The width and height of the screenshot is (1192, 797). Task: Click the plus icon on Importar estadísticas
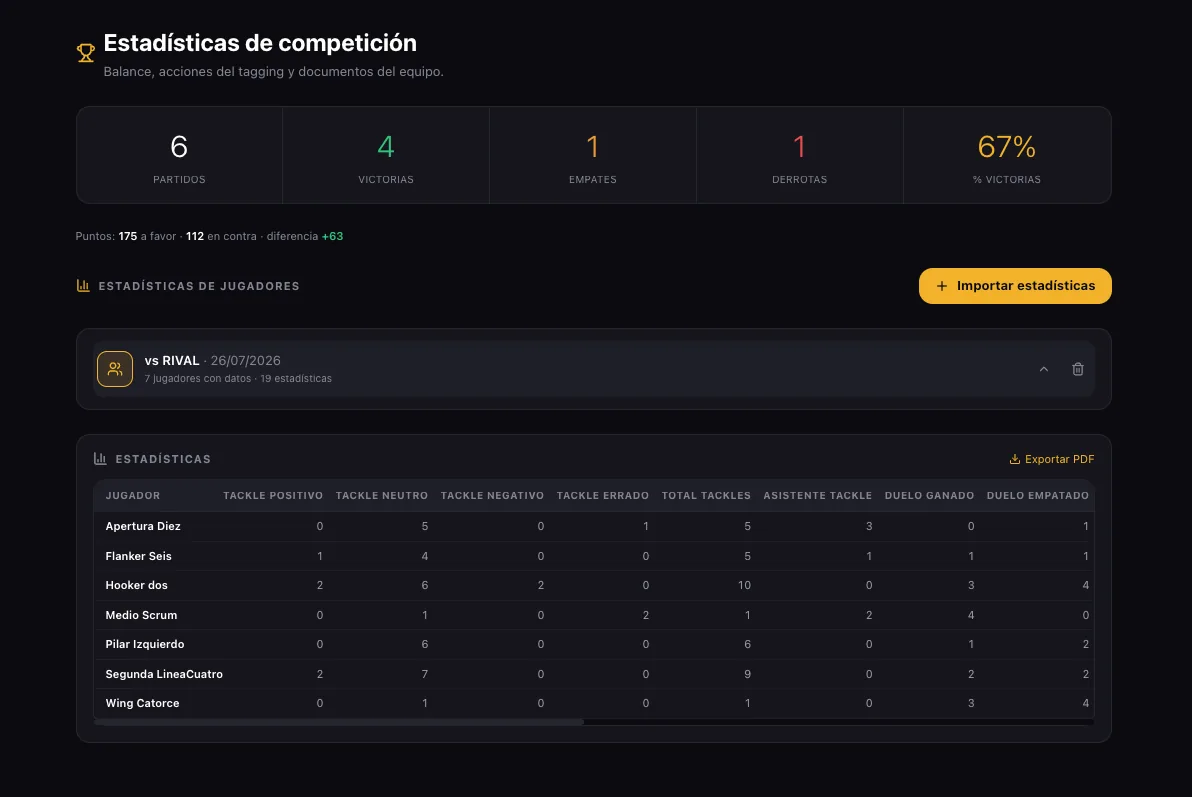(941, 286)
